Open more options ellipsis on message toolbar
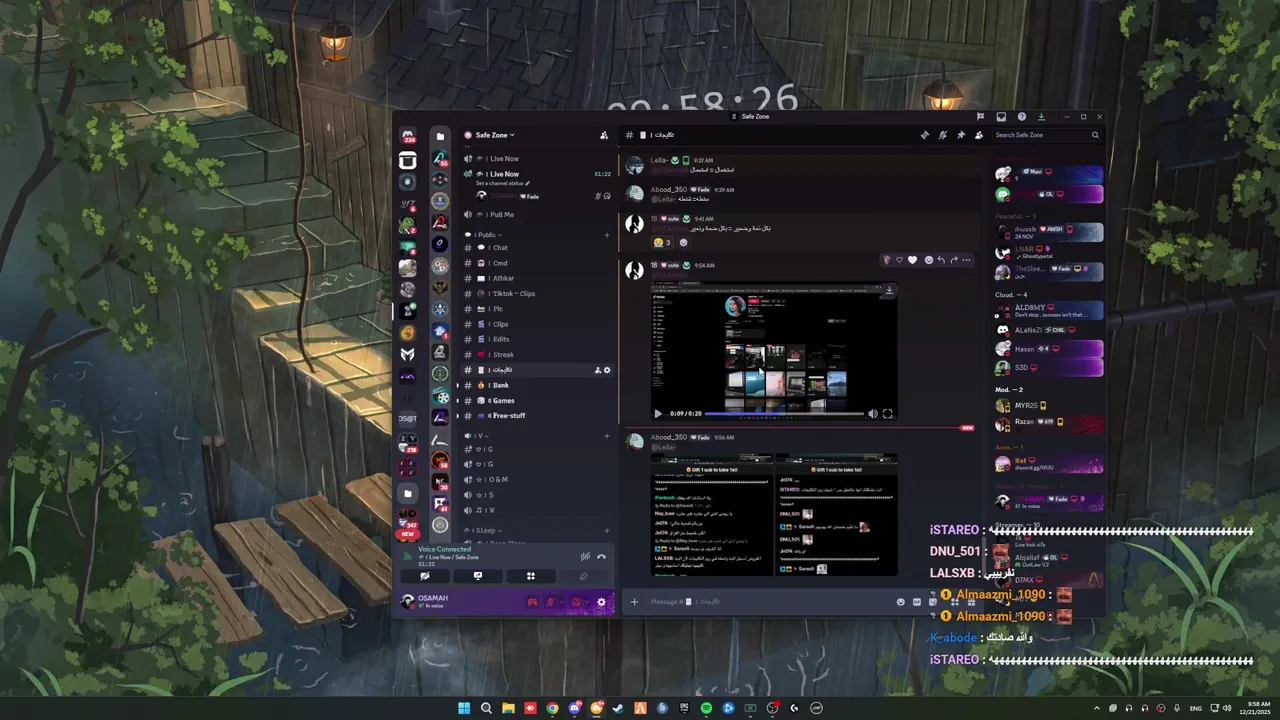 pyautogui.click(x=966, y=260)
